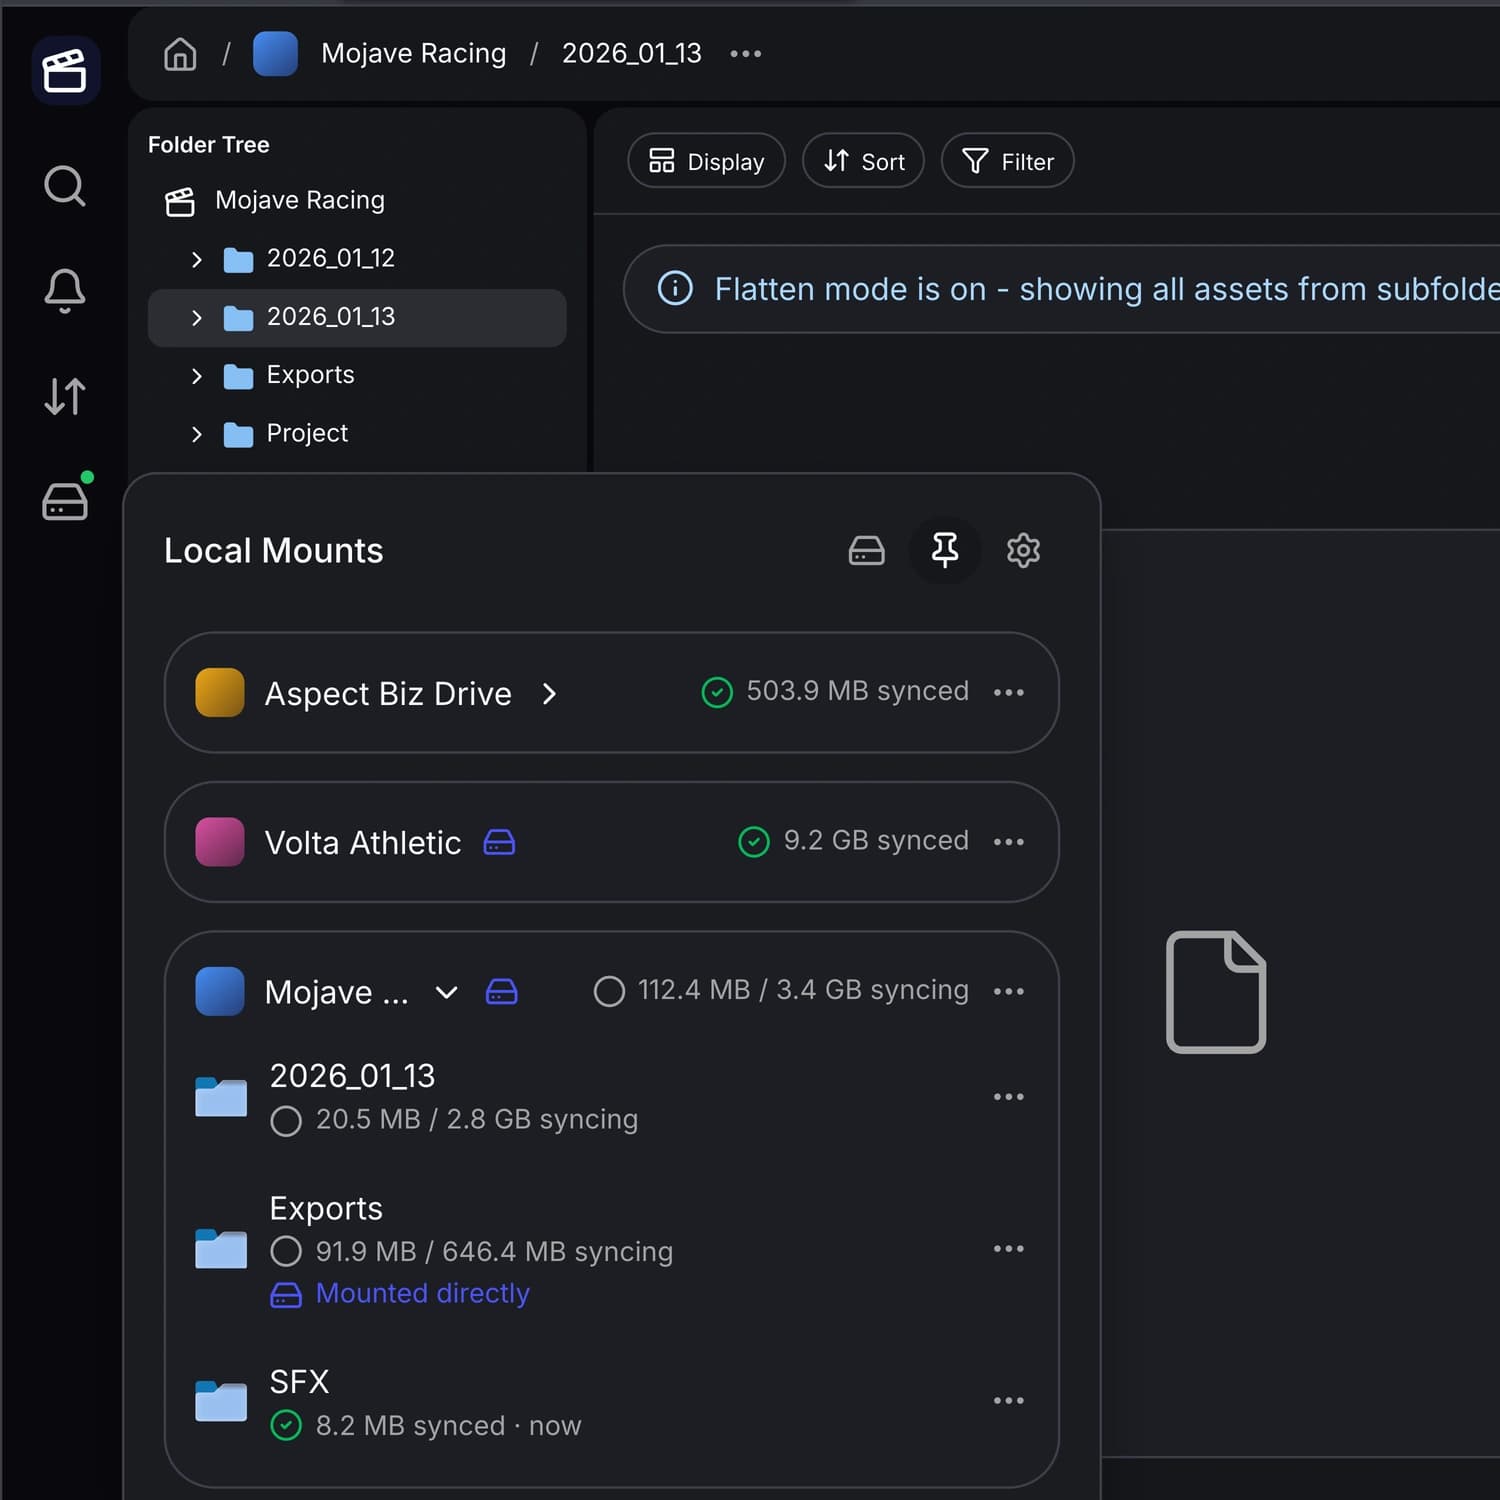Select Project folder in Folder Tree
This screenshot has height=1500, width=1500.
point(307,433)
